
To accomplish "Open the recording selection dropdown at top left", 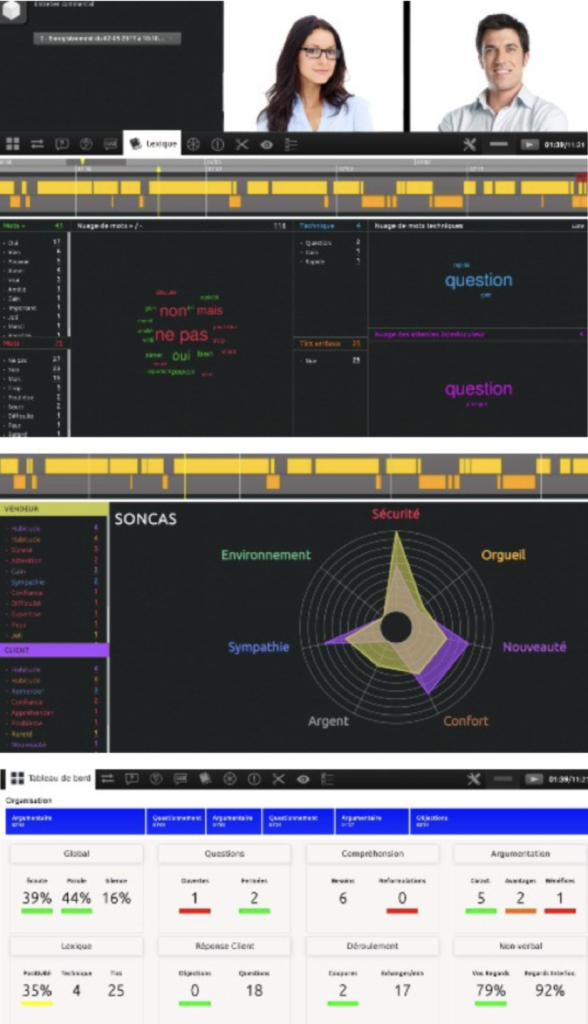I will (x=107, y=39).
